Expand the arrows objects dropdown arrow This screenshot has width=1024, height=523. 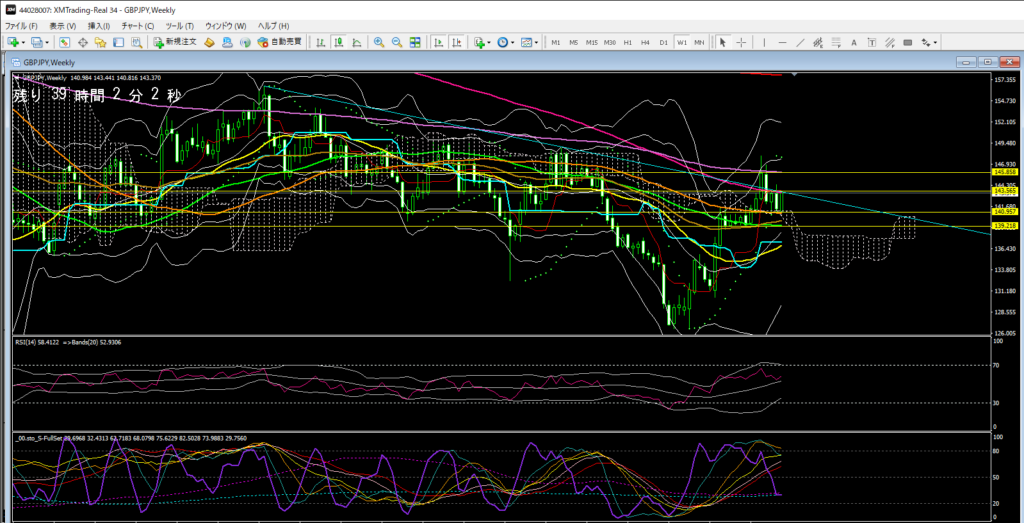point(936,42)
